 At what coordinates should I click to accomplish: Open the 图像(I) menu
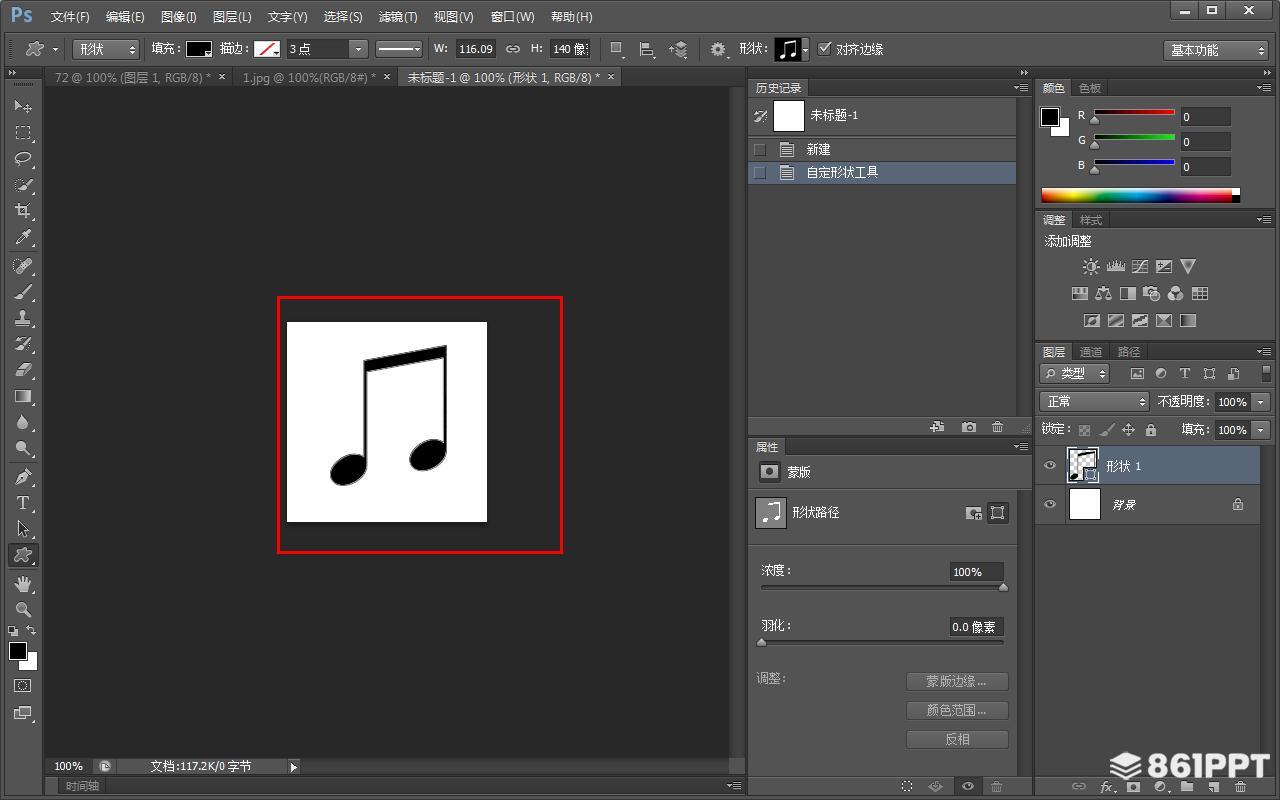click(x=179, y=17)
